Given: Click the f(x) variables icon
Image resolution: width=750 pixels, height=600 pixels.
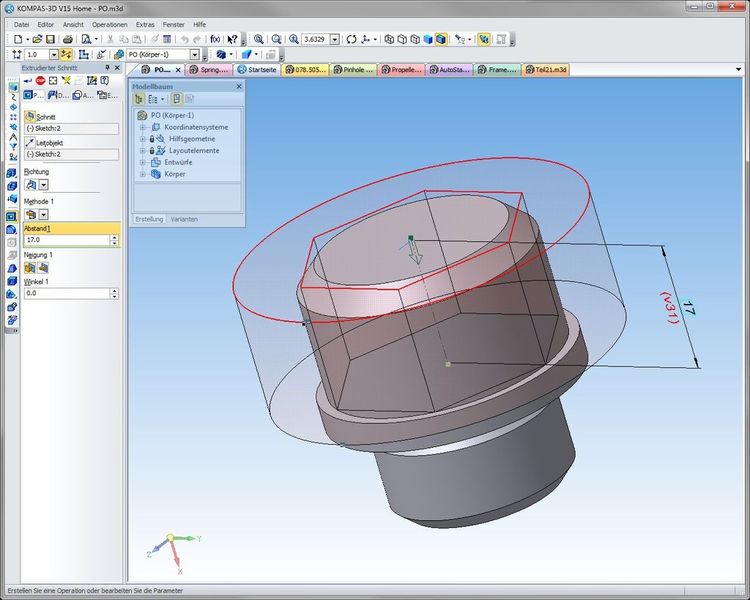Looking at the screenshot, I should pyautogui.click(x=214, y=39).
